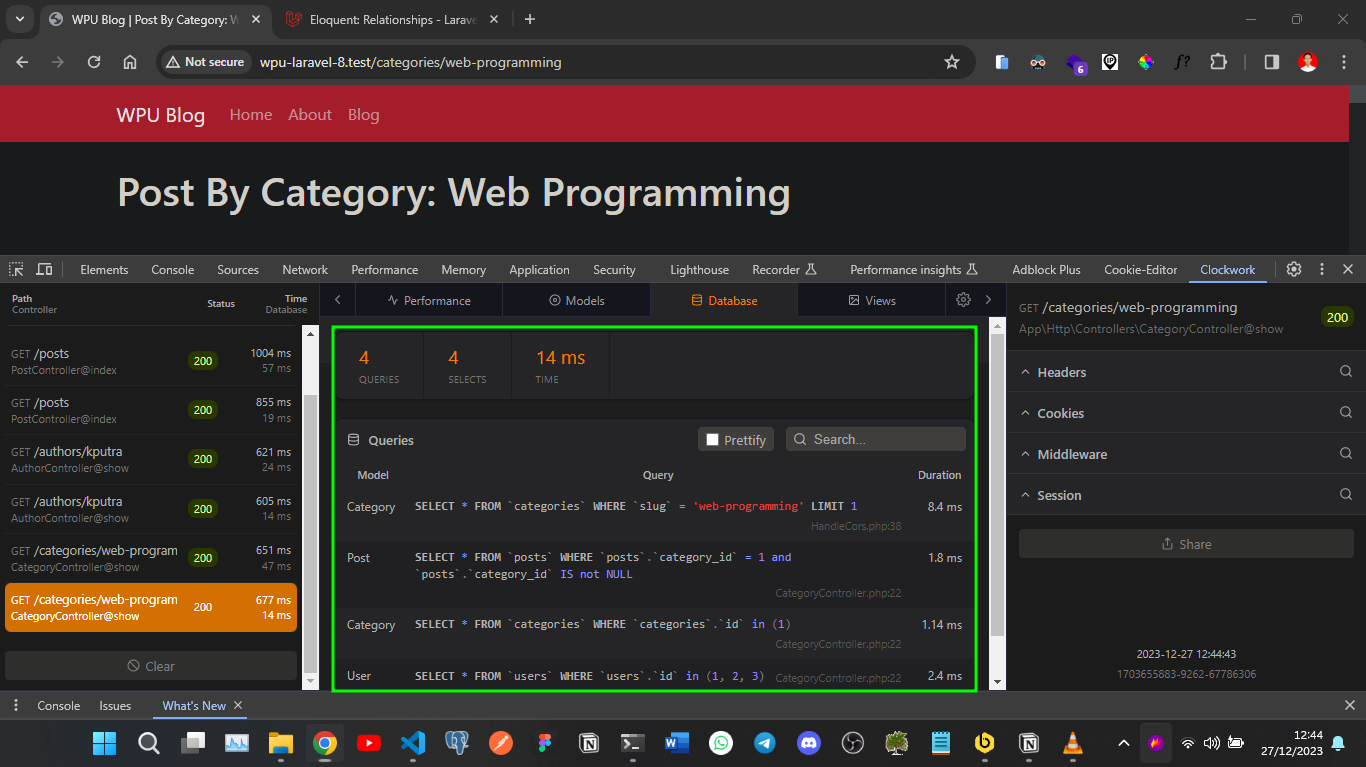Enable the Prettify checkbox
The image size is (1366, 767).
tap(714, 439)
